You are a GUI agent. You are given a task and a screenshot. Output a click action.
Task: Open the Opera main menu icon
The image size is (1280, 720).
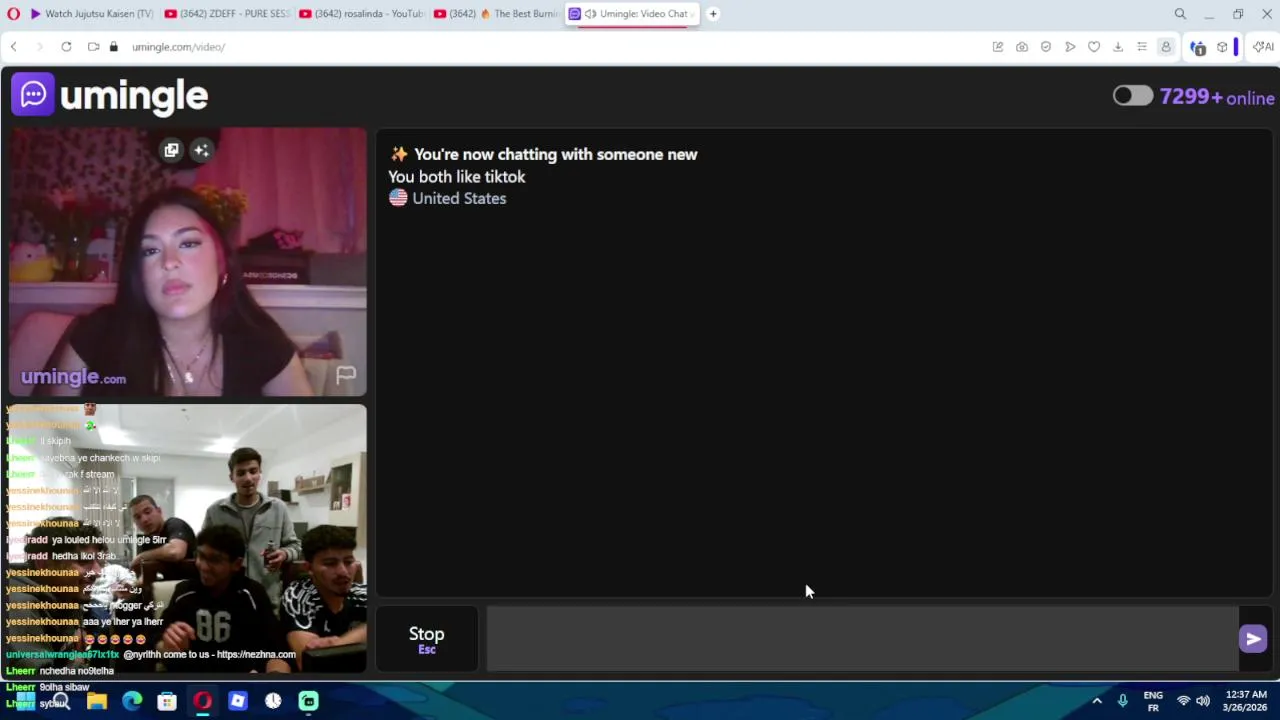coord(13,14)
